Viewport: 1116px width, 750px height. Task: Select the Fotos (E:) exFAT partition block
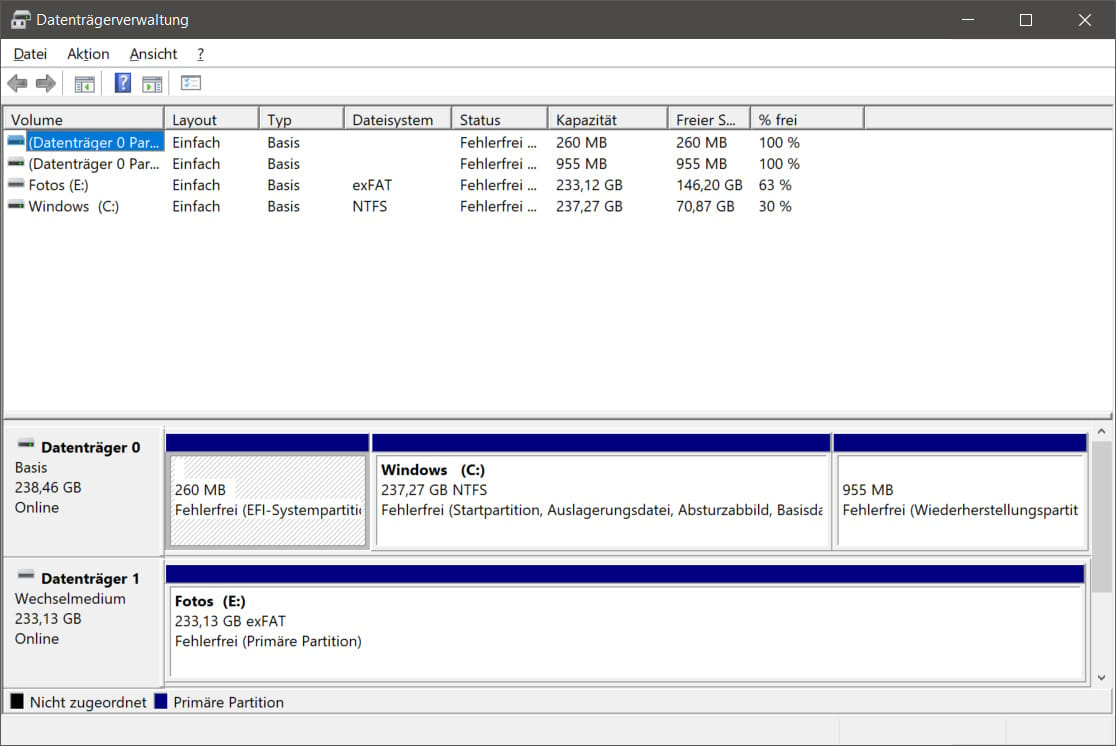click(x=624, y=630)
